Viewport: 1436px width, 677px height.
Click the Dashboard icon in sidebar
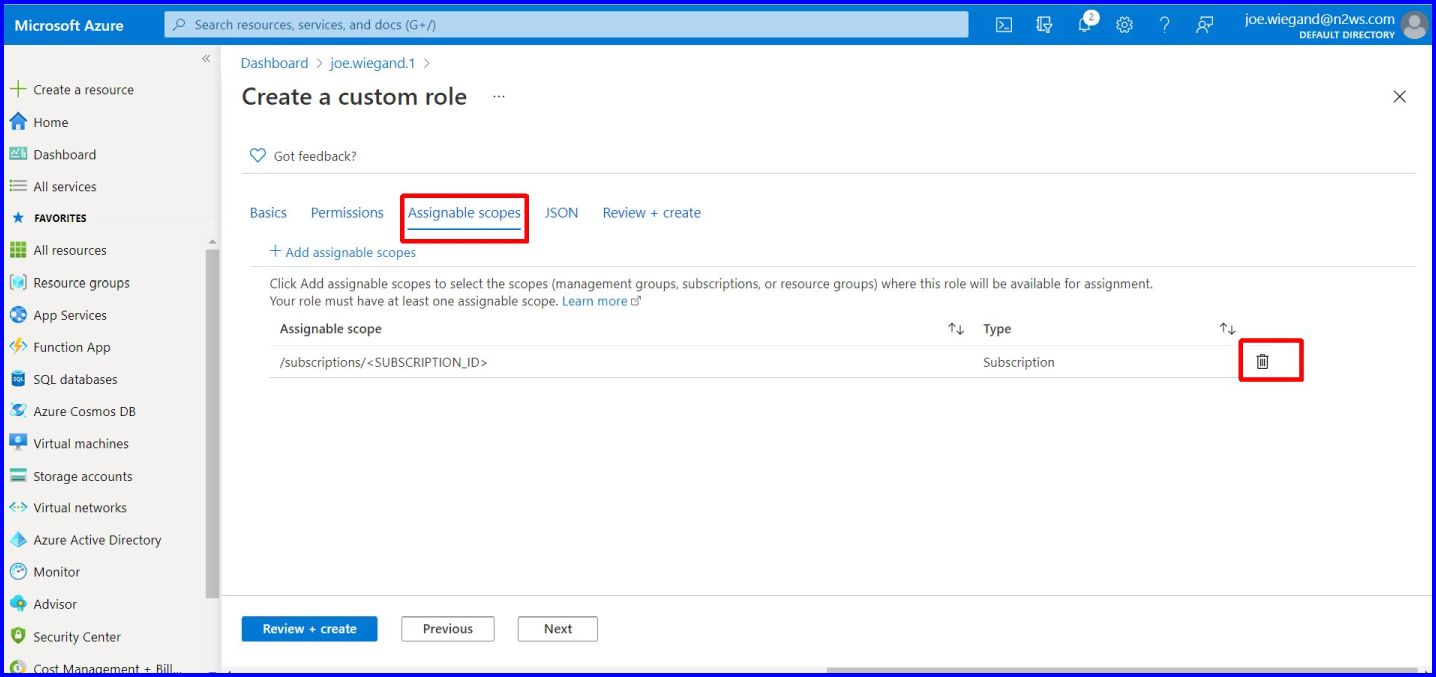(18, 154)
